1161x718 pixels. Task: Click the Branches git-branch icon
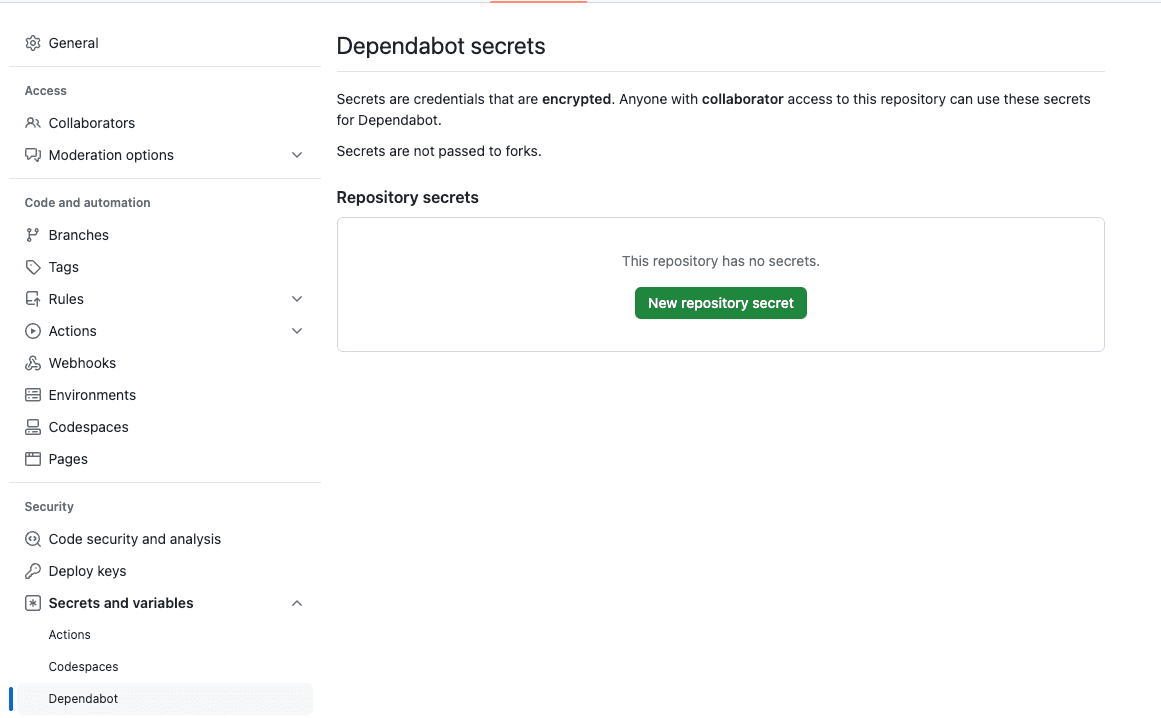pyautogui.click(x=33, y=235)
